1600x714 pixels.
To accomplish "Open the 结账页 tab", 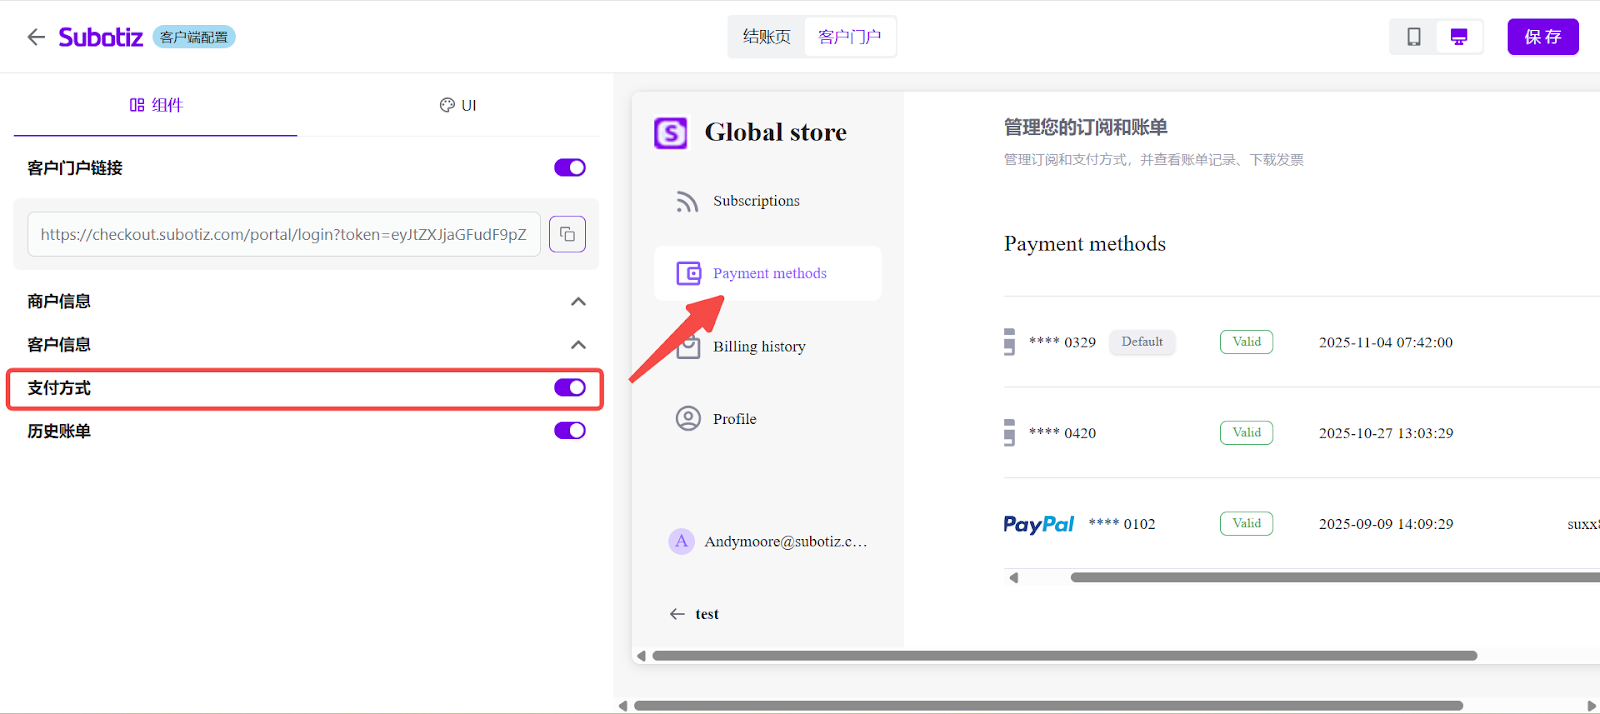I will 766,37.
